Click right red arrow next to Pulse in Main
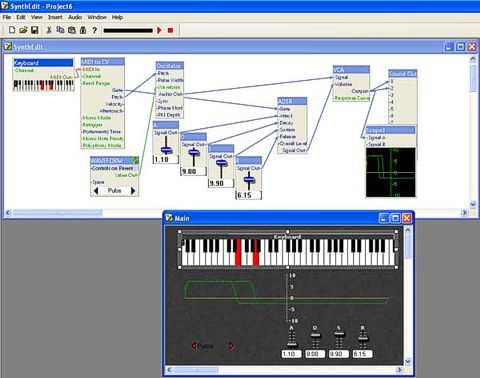480x378 pixels. tap(231, 346)
